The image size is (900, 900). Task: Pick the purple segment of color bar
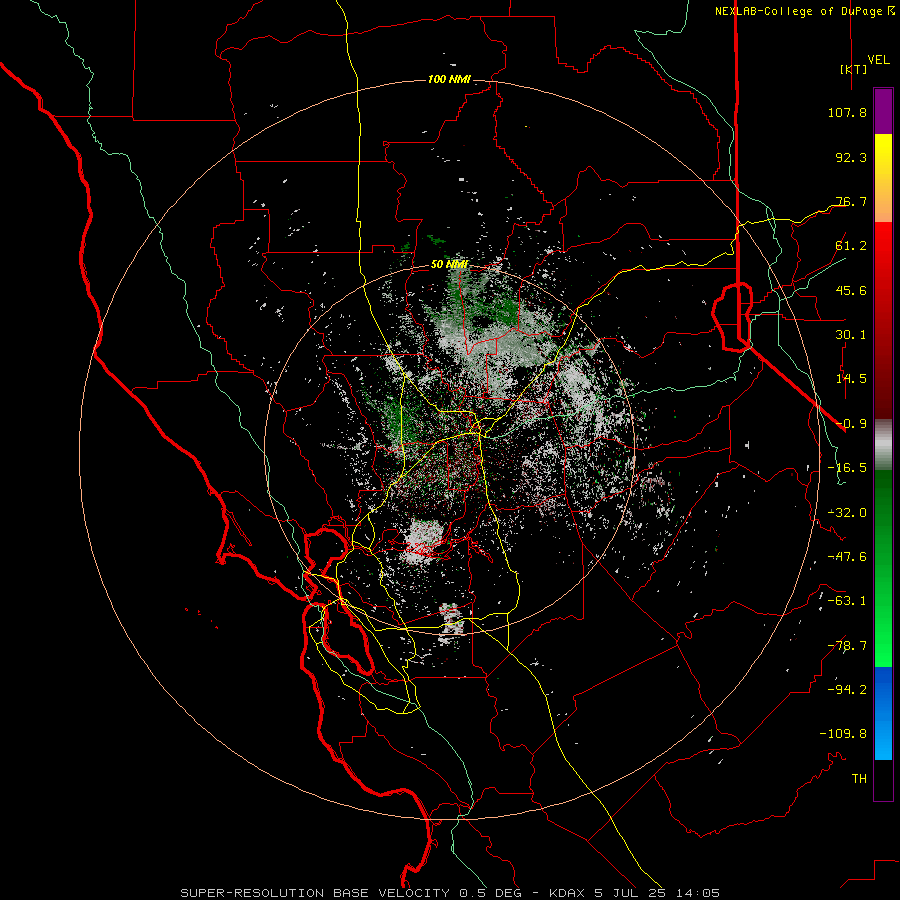(883, 111)
